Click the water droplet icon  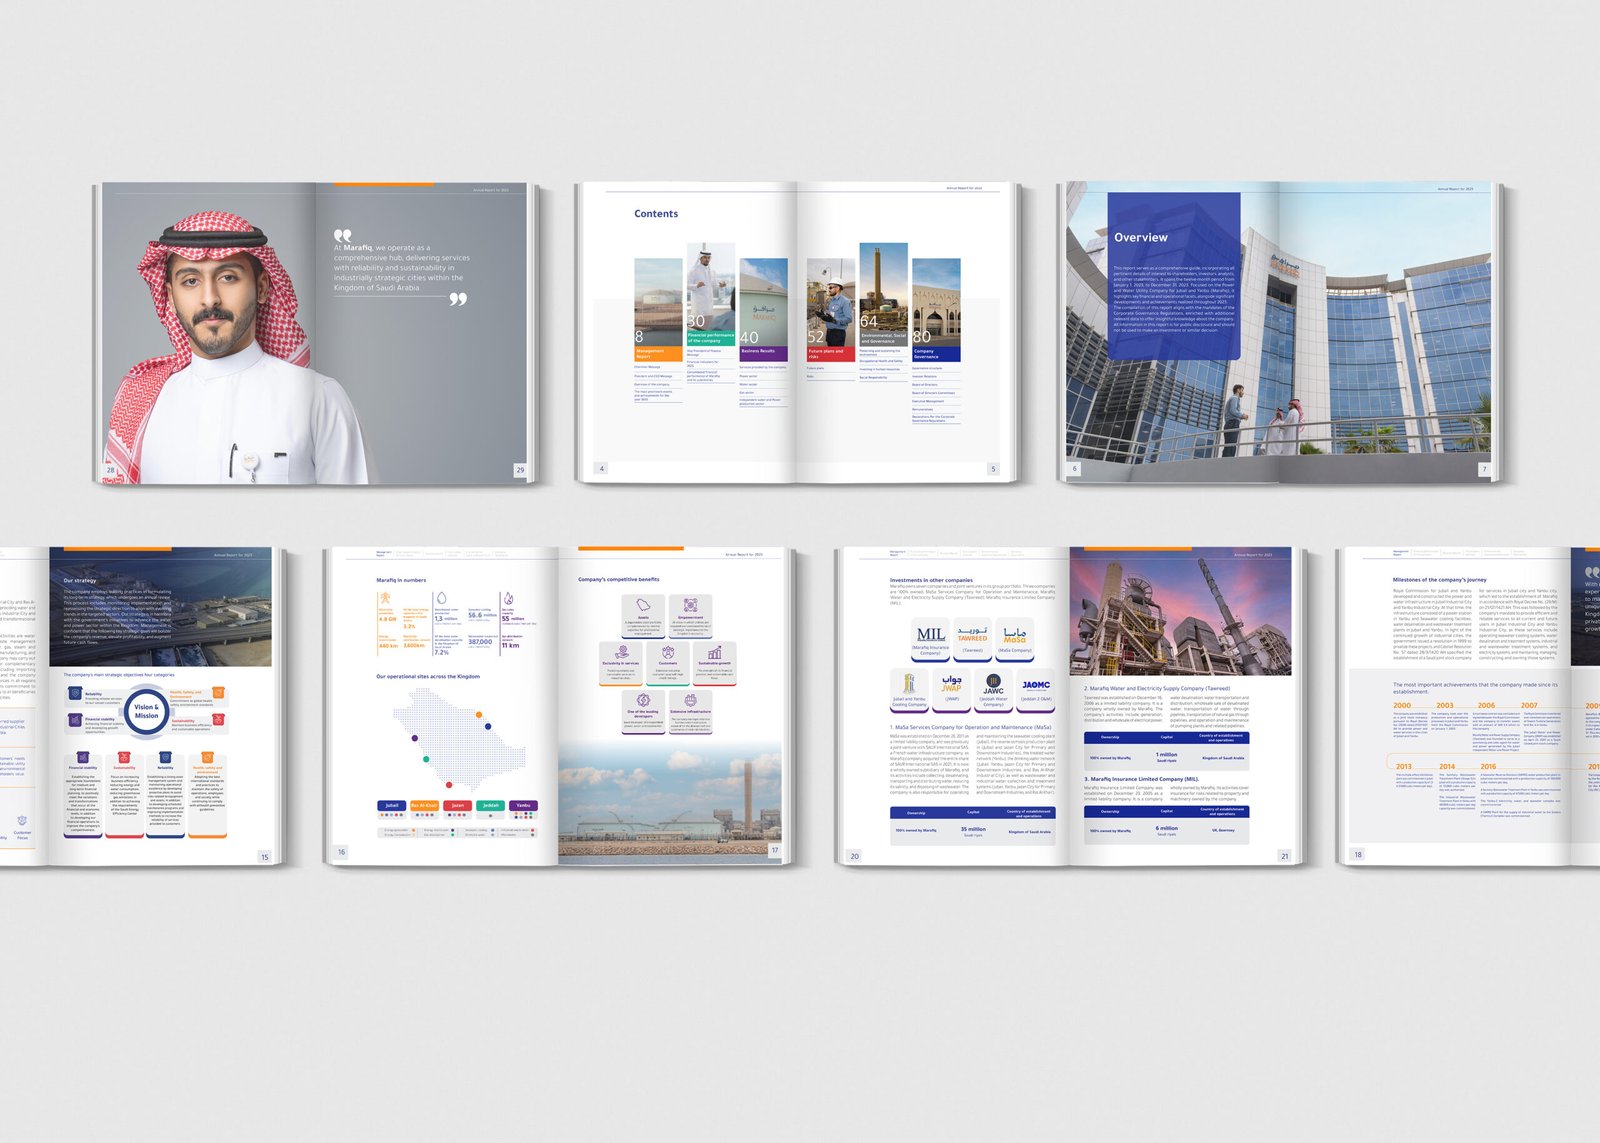point(441,598)
